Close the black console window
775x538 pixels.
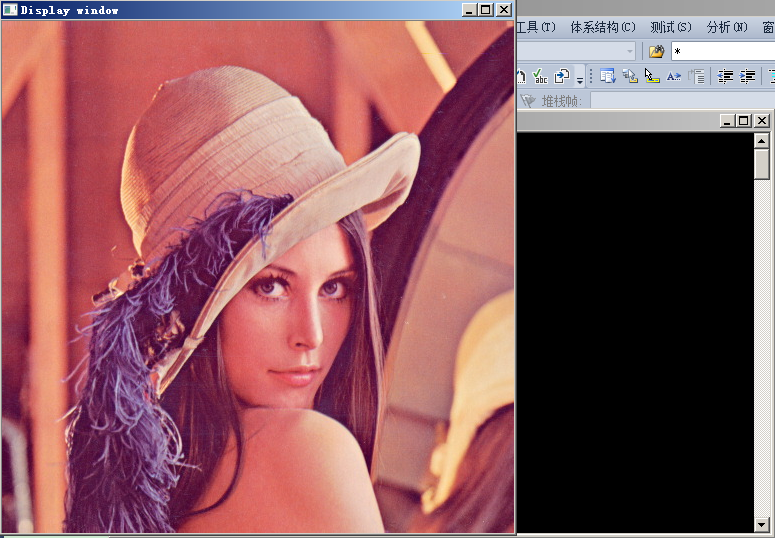(762, 121)
